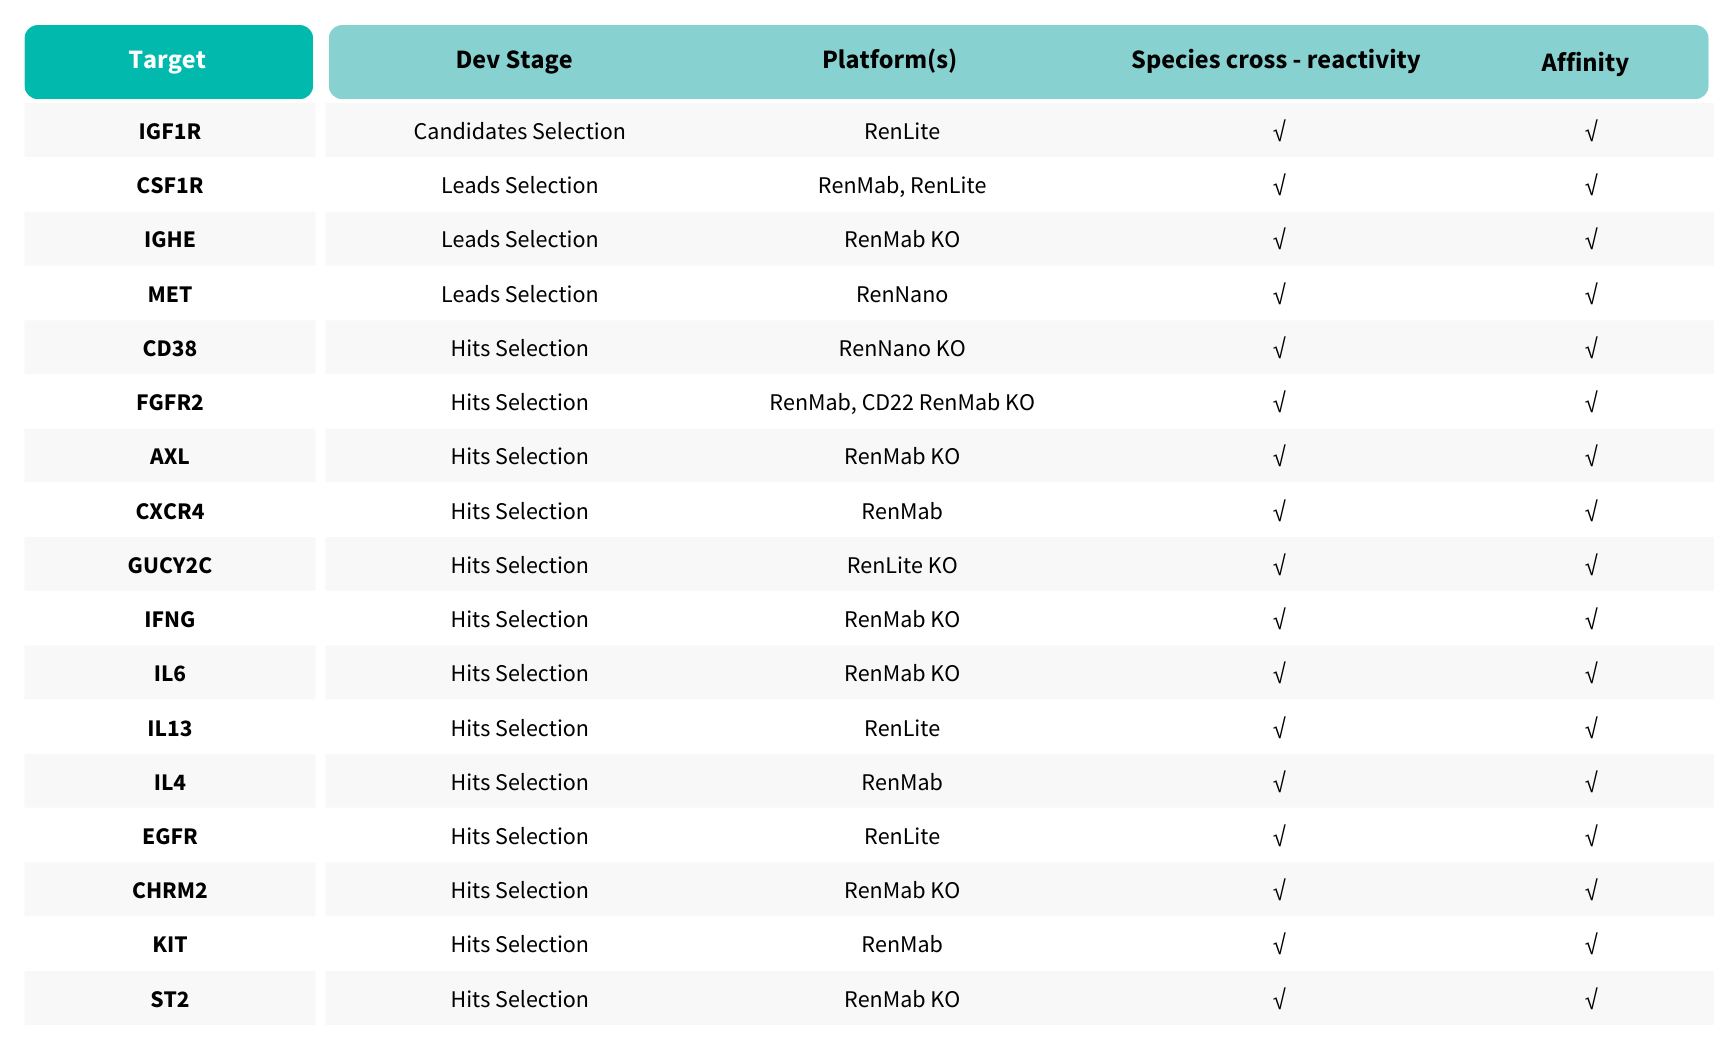1724x1049 pixels.
Task: Select the CHRM2 target cell
Action: pyautogui.click(x=170, y=890)
